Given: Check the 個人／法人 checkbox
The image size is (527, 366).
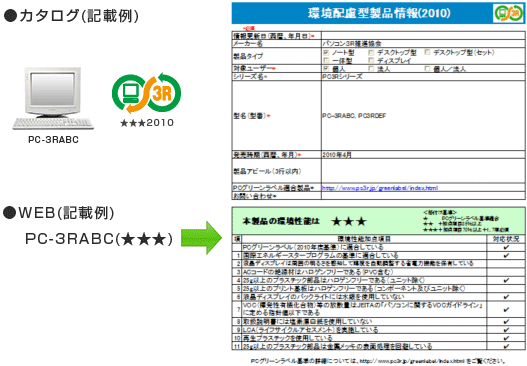Looking at the screenshot, I should (x=428, y=69).
